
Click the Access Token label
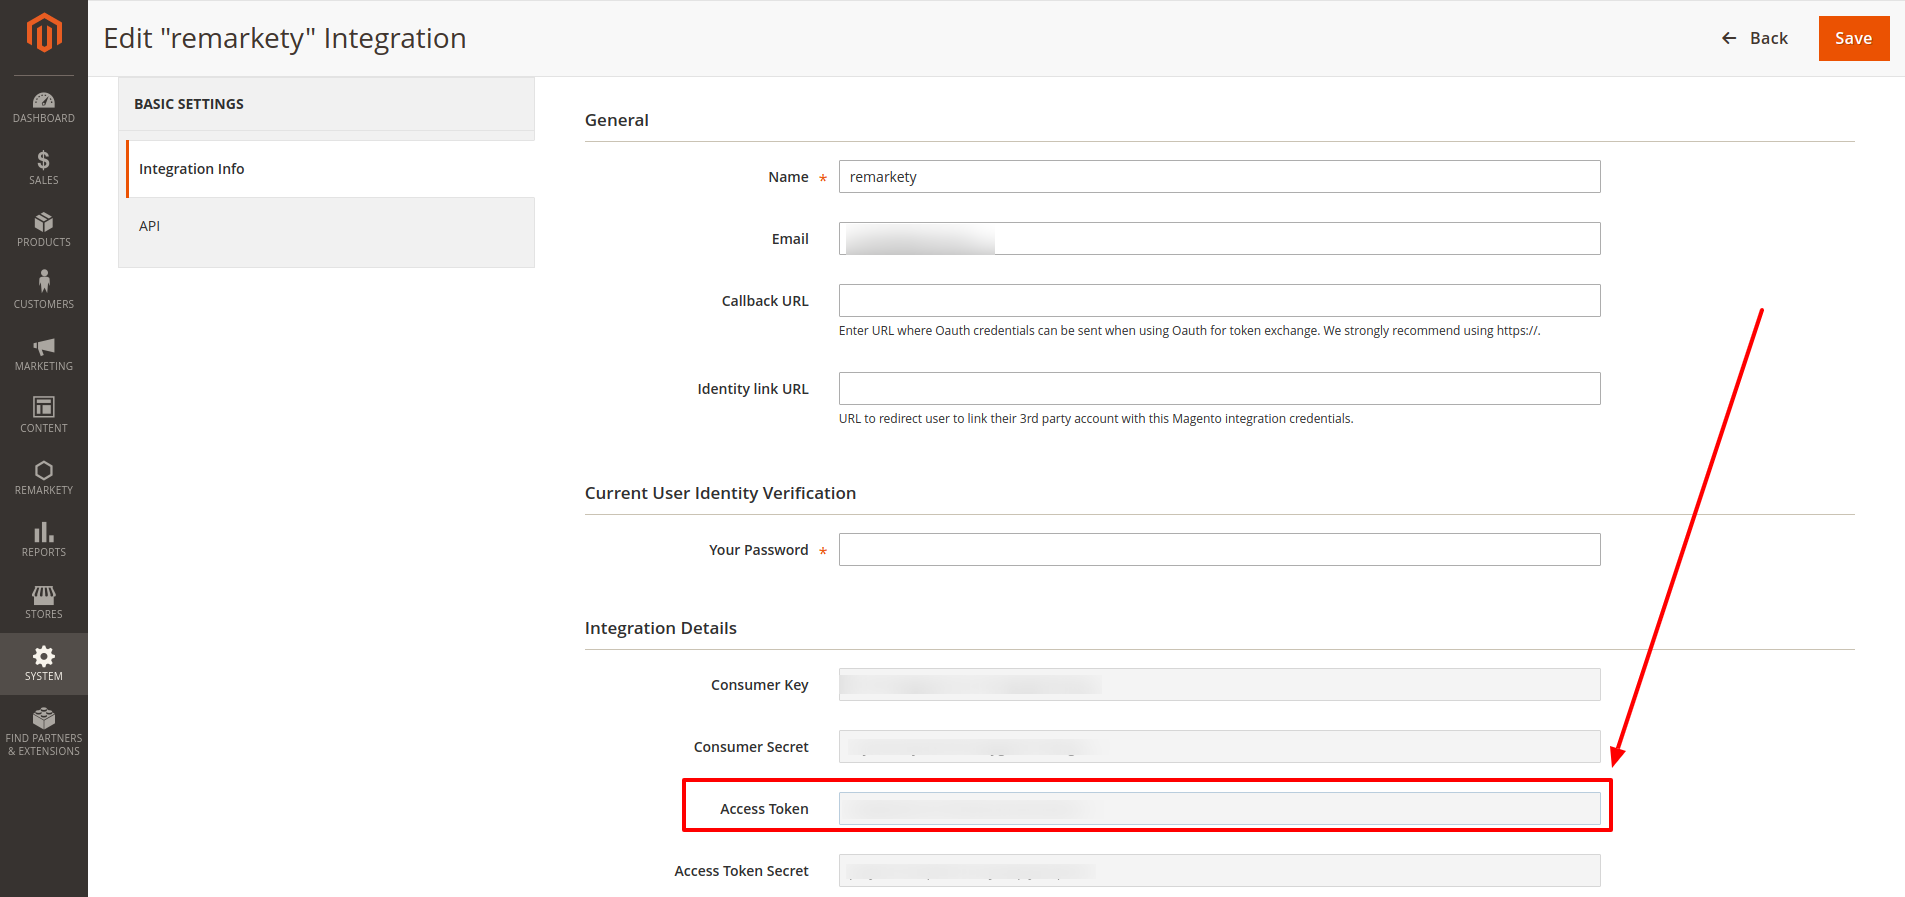(x=764, y=809)
